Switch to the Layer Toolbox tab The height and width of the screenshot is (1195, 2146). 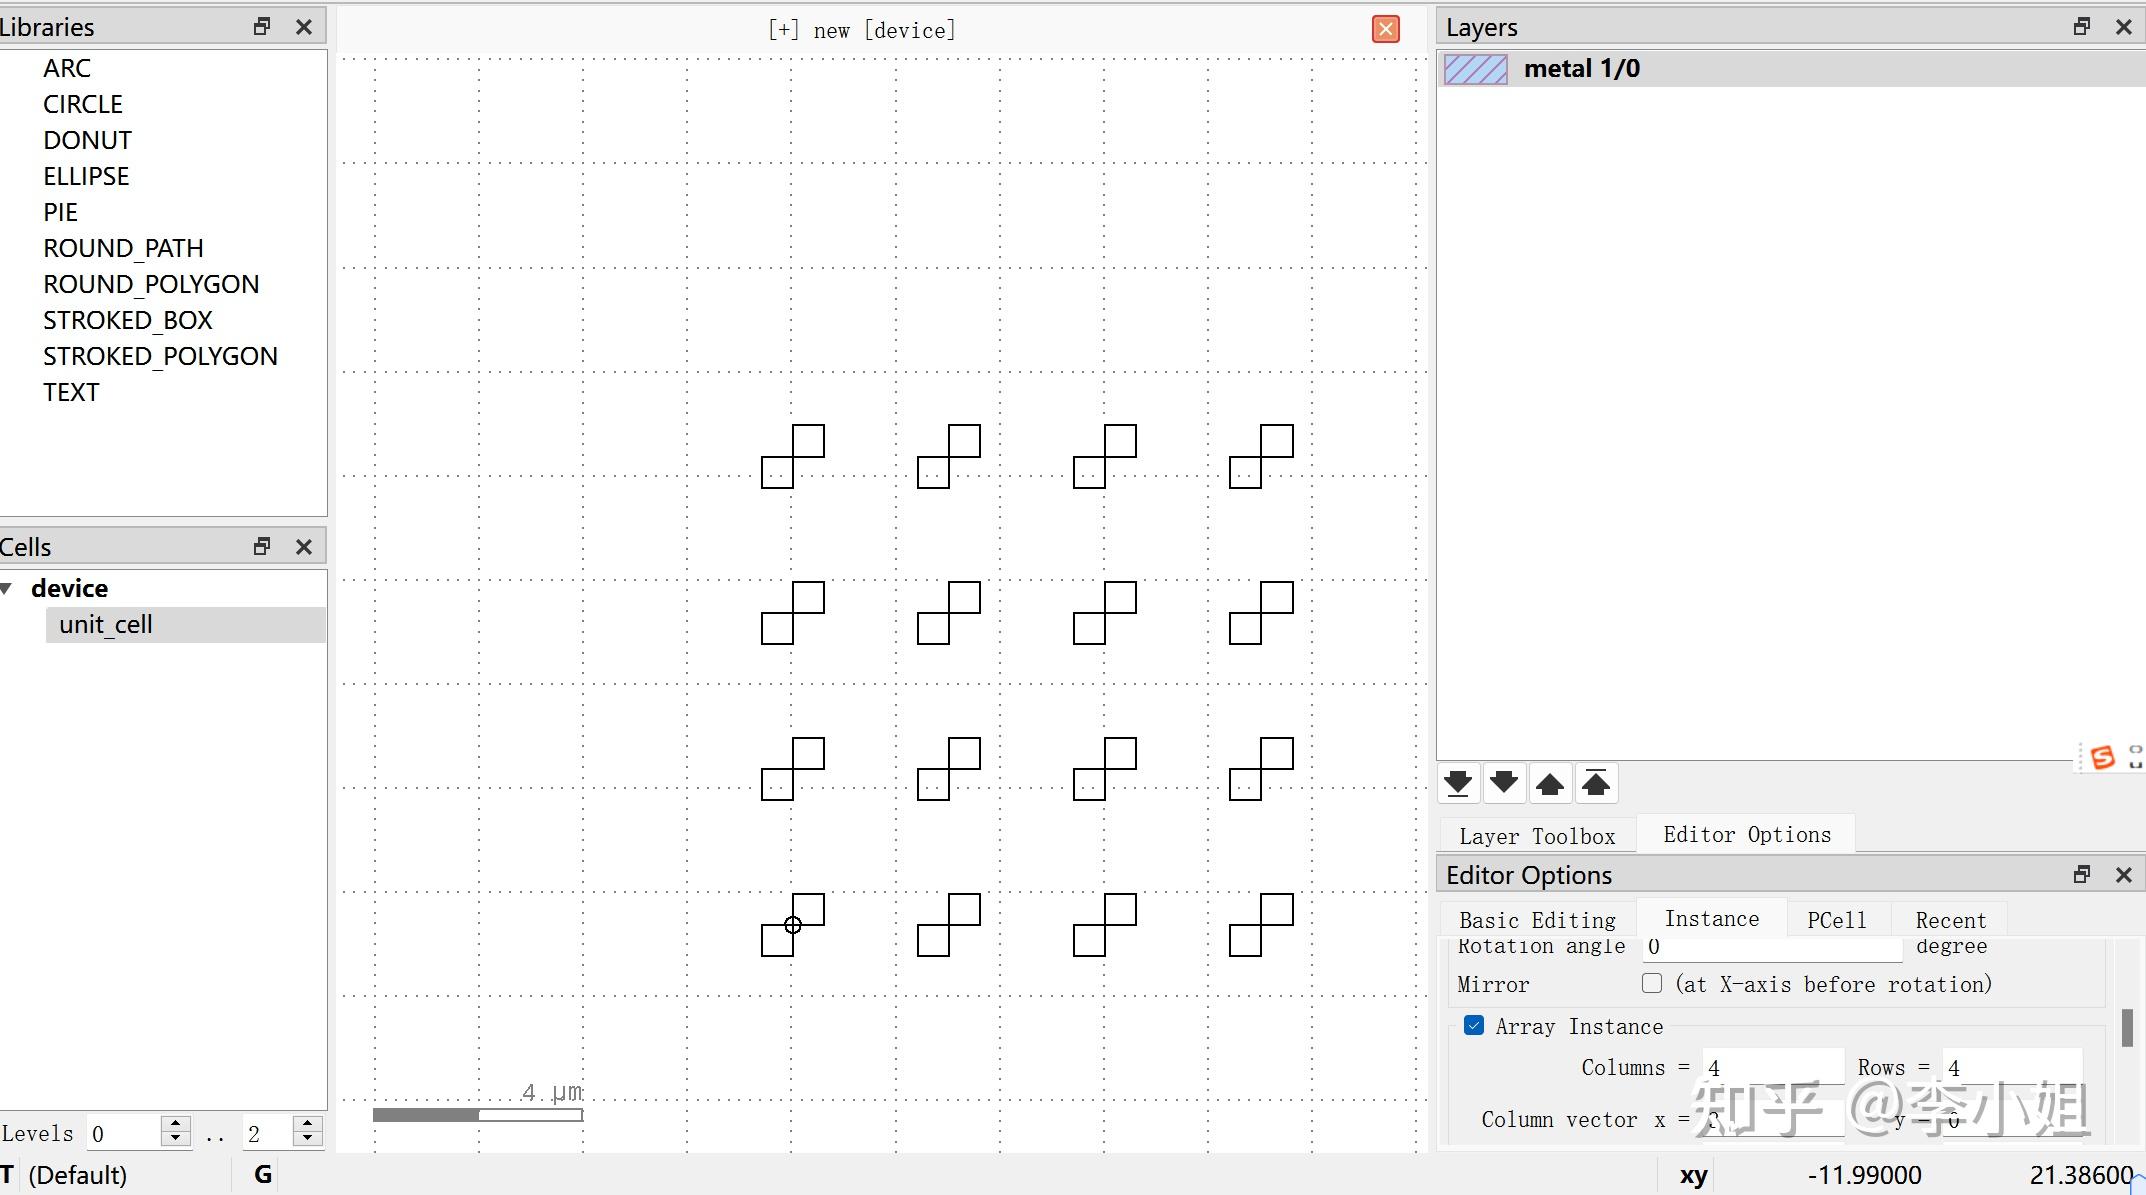(x=1537, y=836)
